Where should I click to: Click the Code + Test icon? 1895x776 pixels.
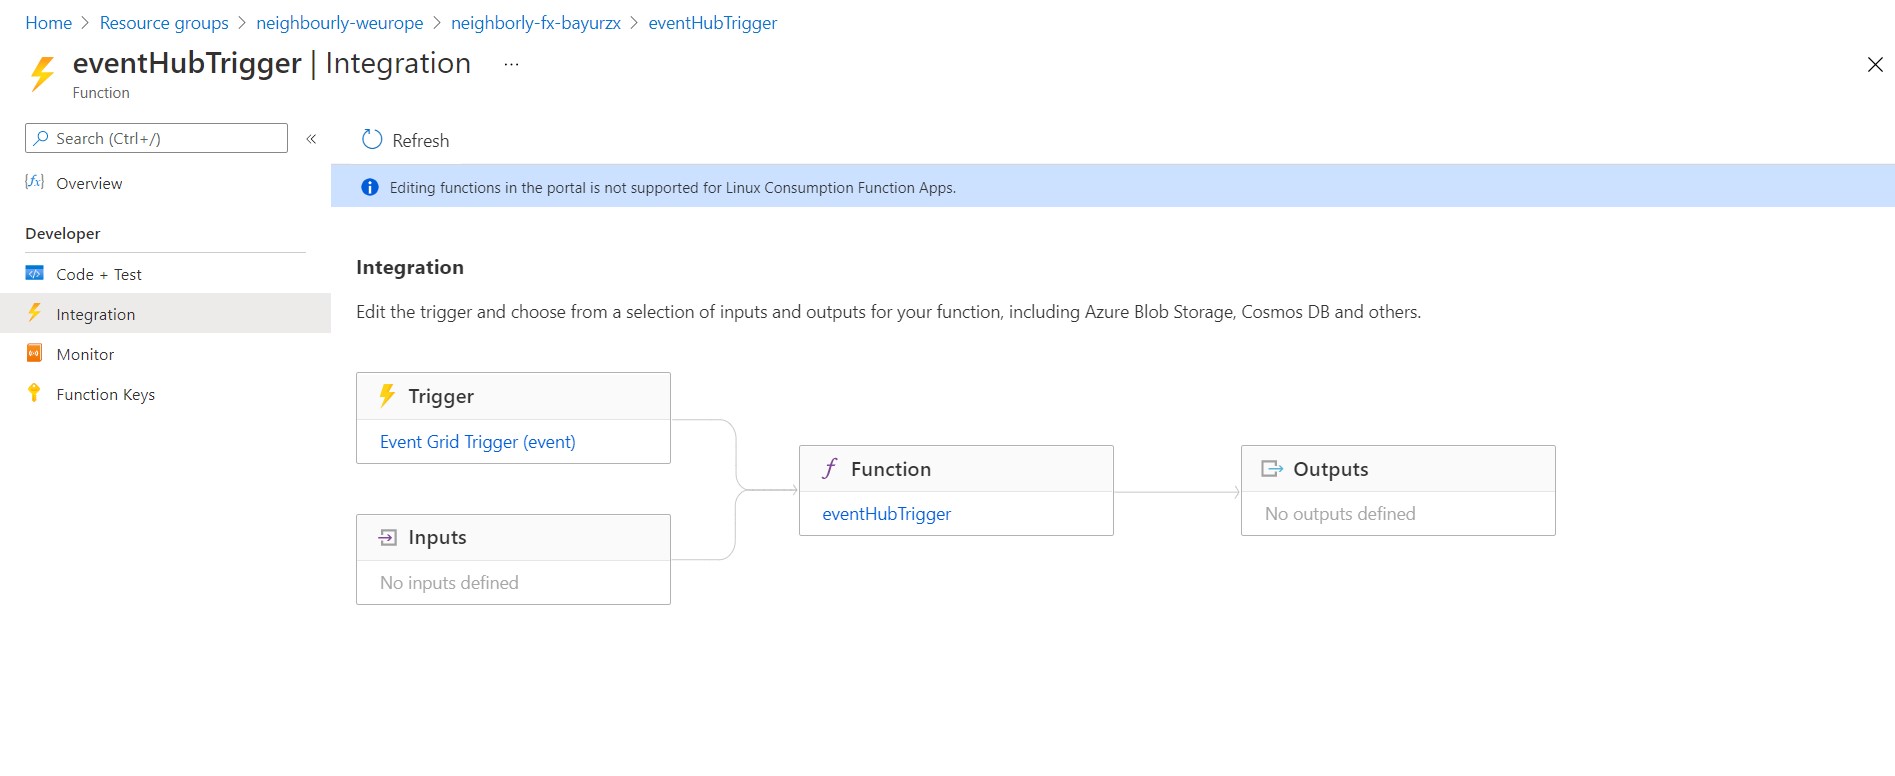click(34, 273)
